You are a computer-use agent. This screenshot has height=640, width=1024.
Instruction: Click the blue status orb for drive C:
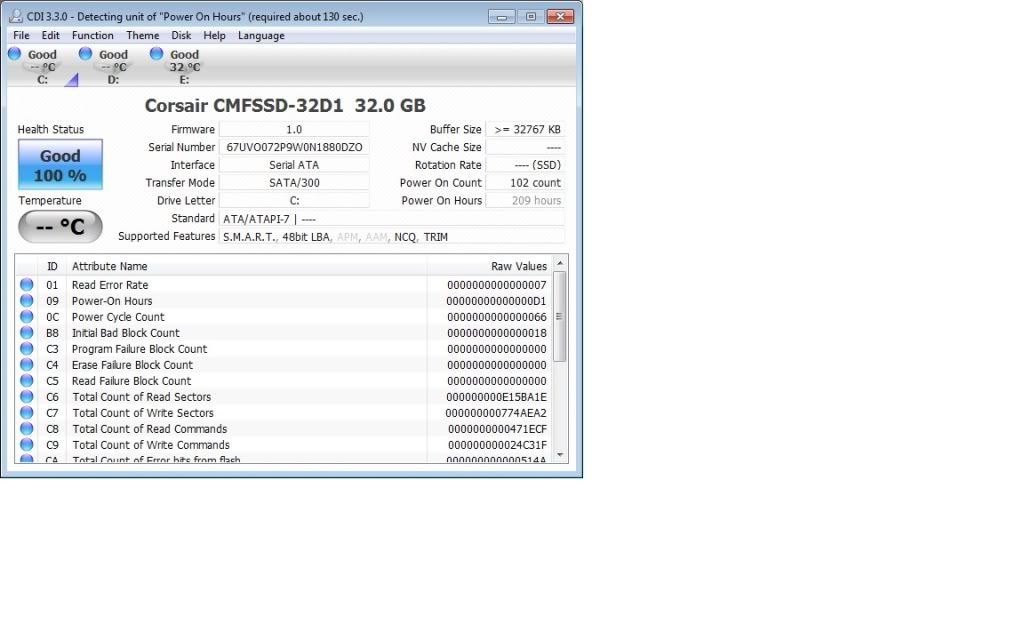click(14, 54)
